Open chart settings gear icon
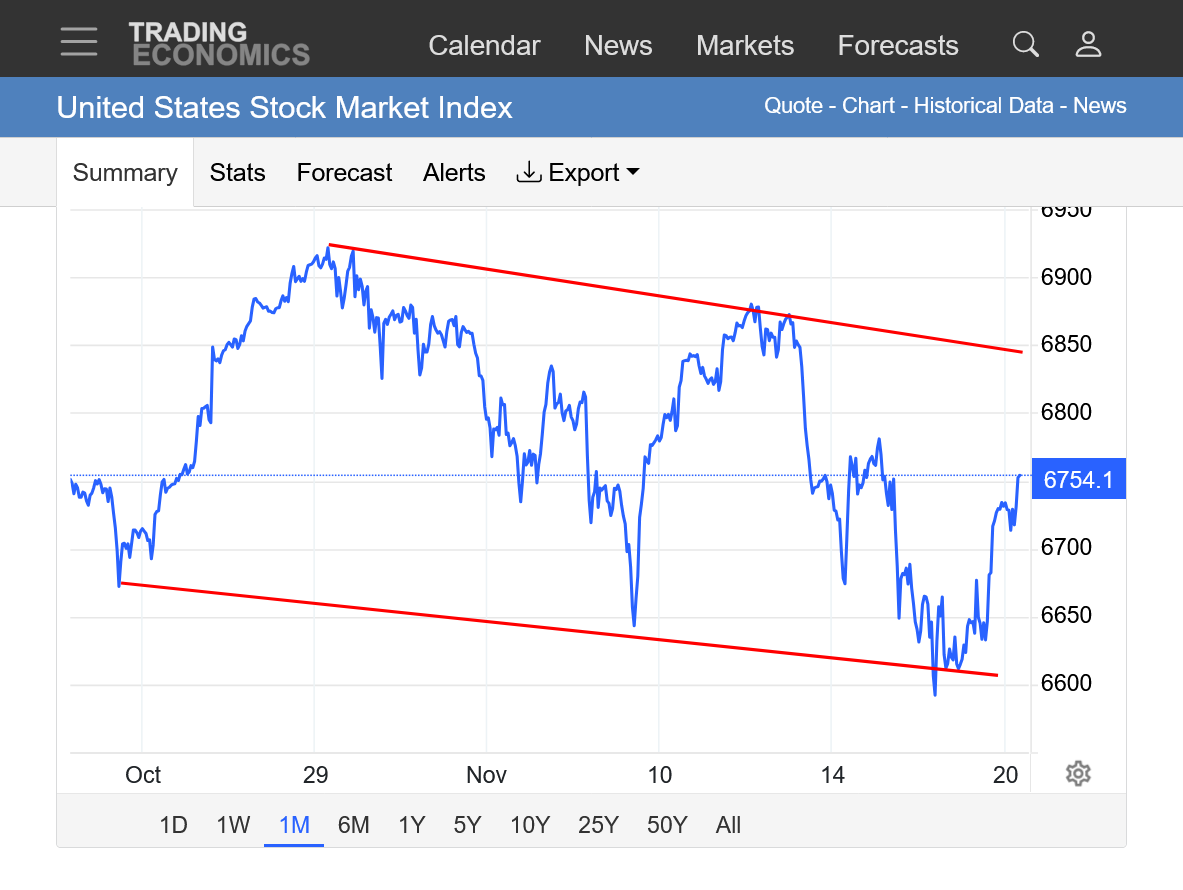The width and height of the screenshot is (1183, 890). pos(1077,773)
